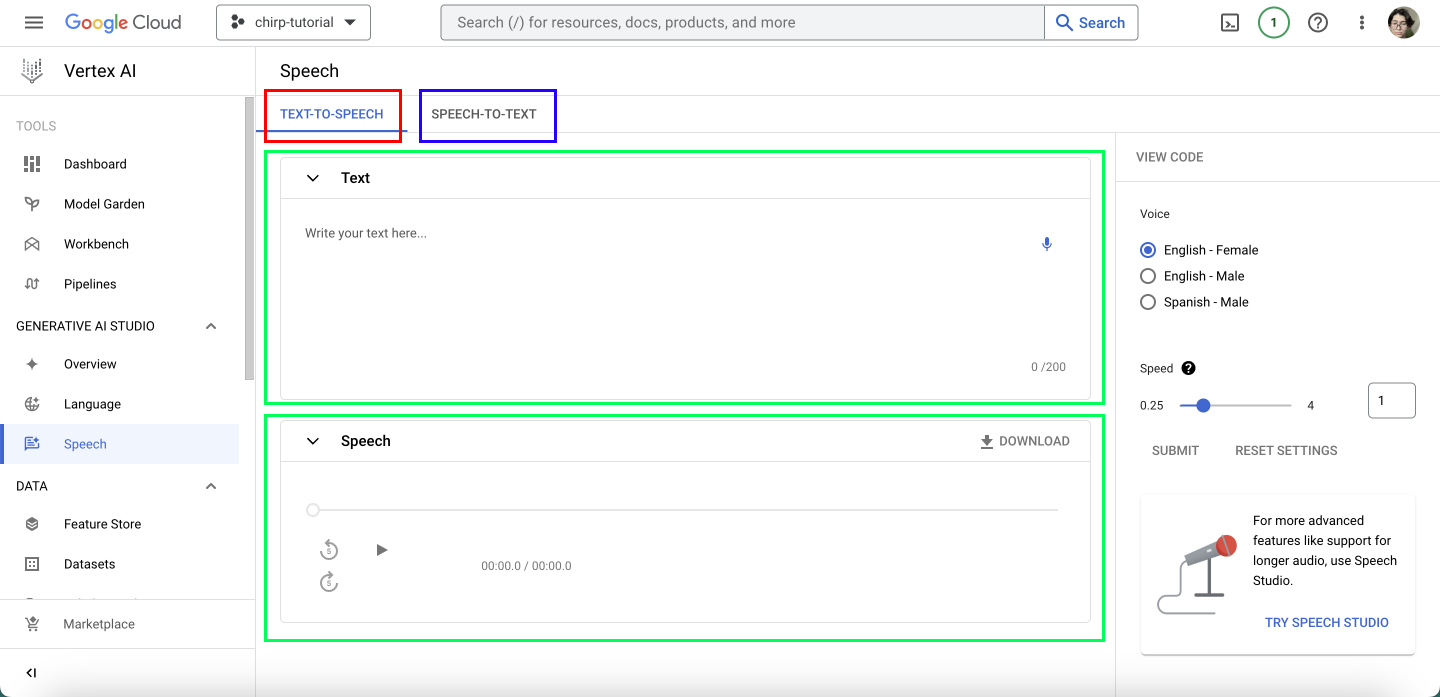Skip audio forward five seconds

click(329, 581)
